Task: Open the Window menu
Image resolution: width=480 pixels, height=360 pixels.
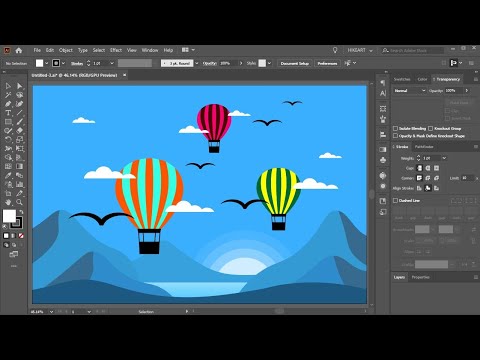Action: [150, 50]
